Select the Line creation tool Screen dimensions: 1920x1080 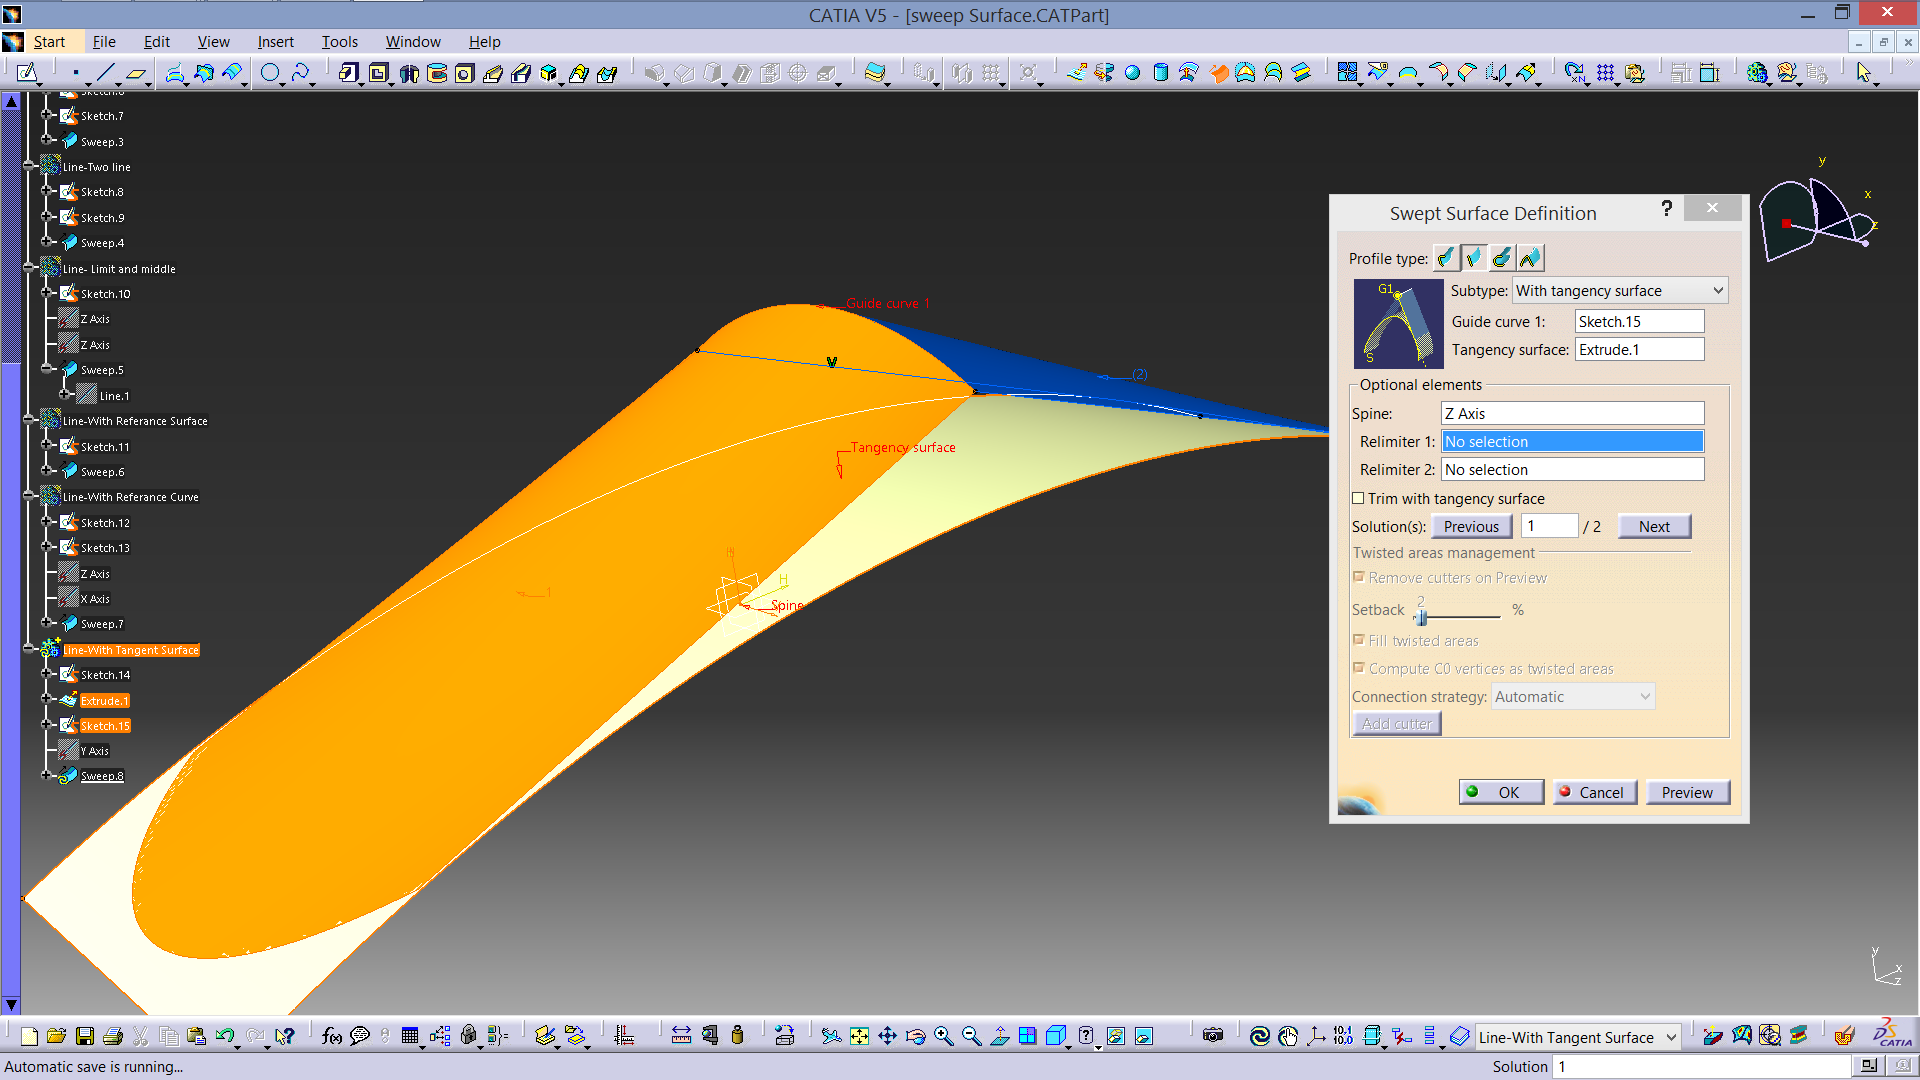pyautogui.click(x=107, y=72)
